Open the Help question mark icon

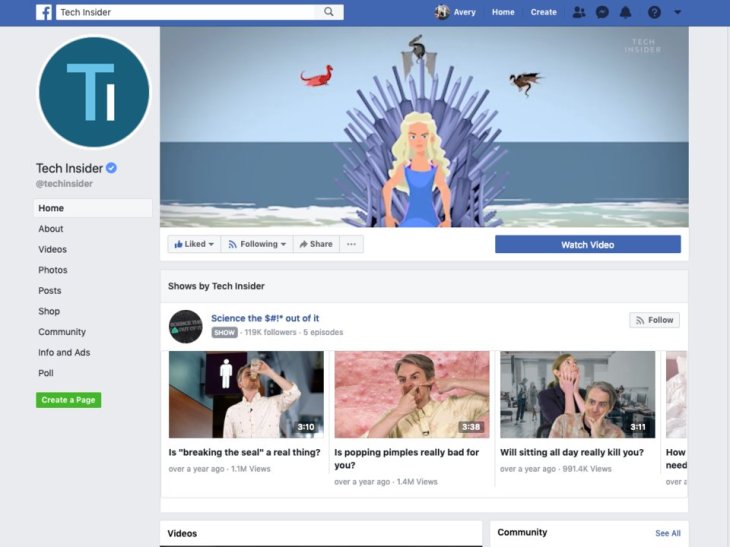(x=654, y=12)
